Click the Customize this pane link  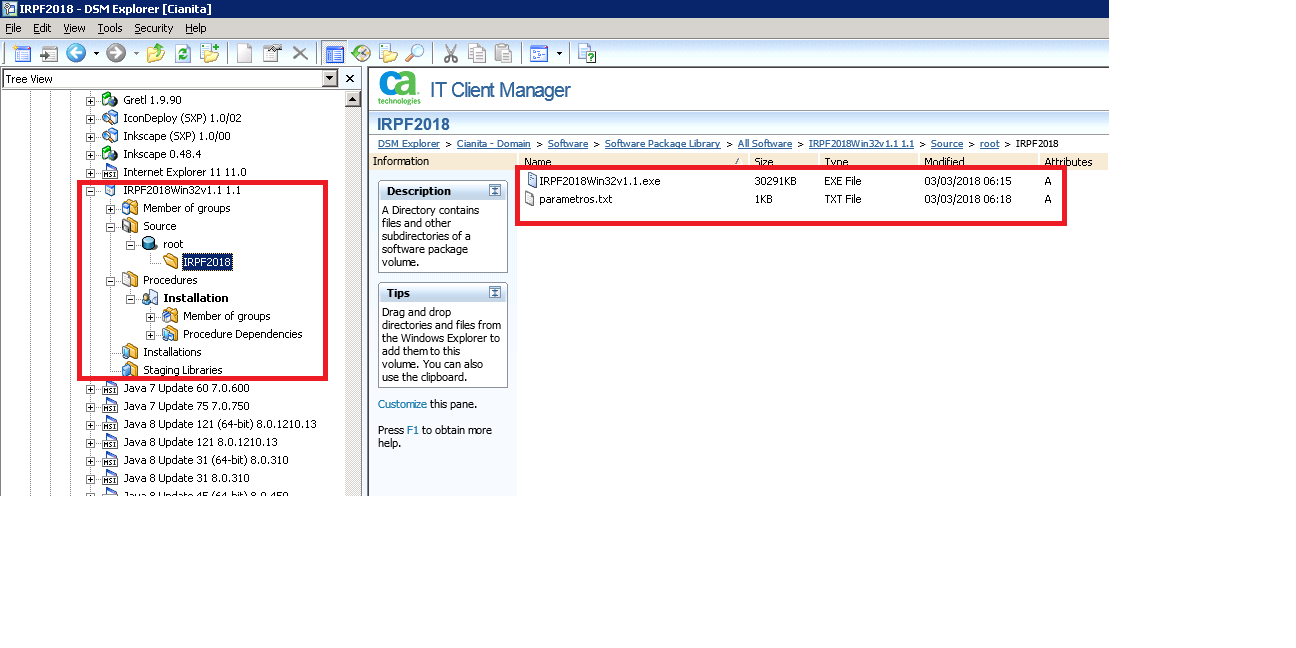[x=402, y=404]
